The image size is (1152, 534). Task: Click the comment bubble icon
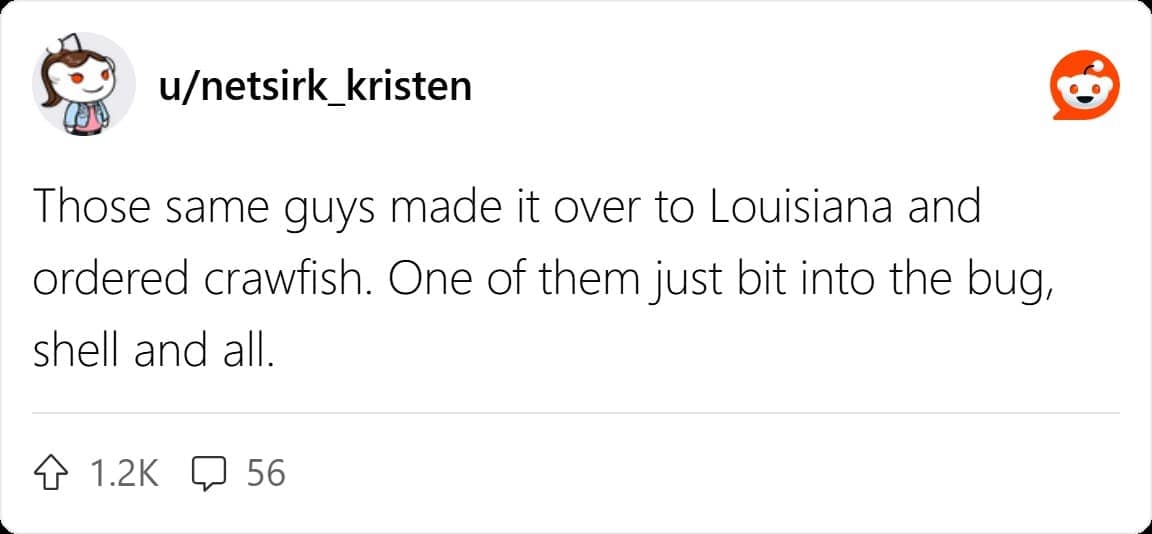click(209, 472)
